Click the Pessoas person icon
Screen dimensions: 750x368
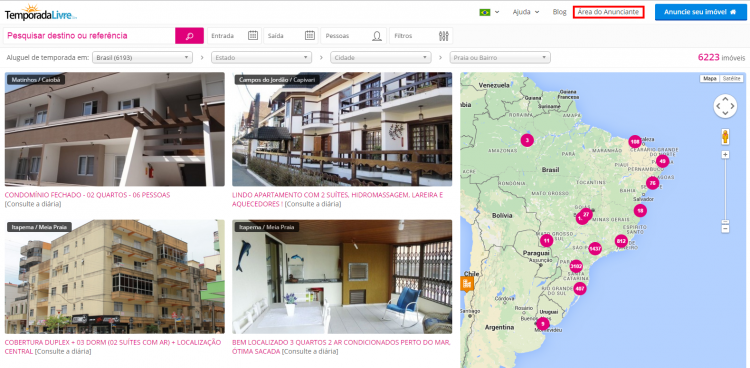click(377, 36)
